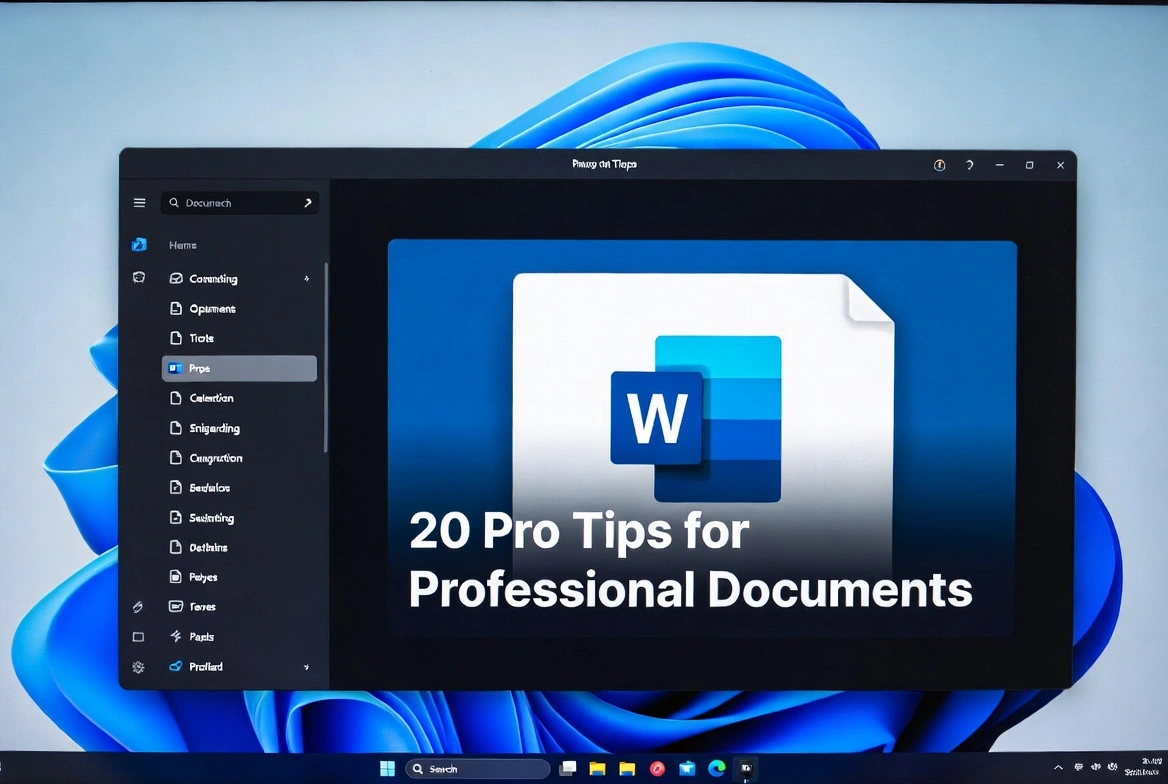Viewport: 1168px width, 784px height.
Task: Select the highlighted Props menu item
Action: [238, 368]
